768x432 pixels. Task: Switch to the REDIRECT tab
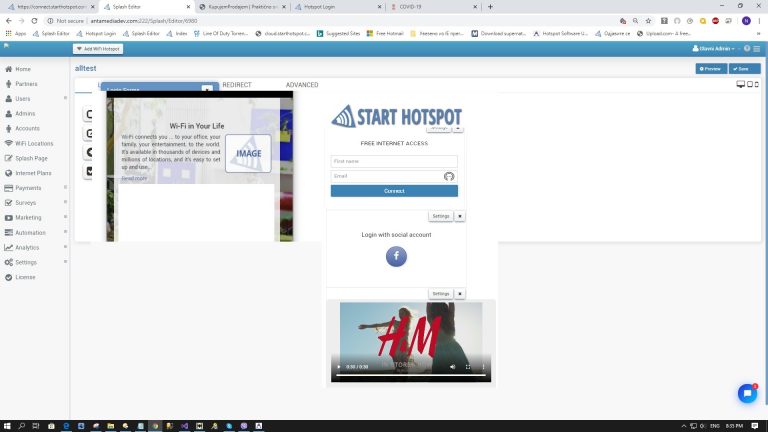[237, 85]
